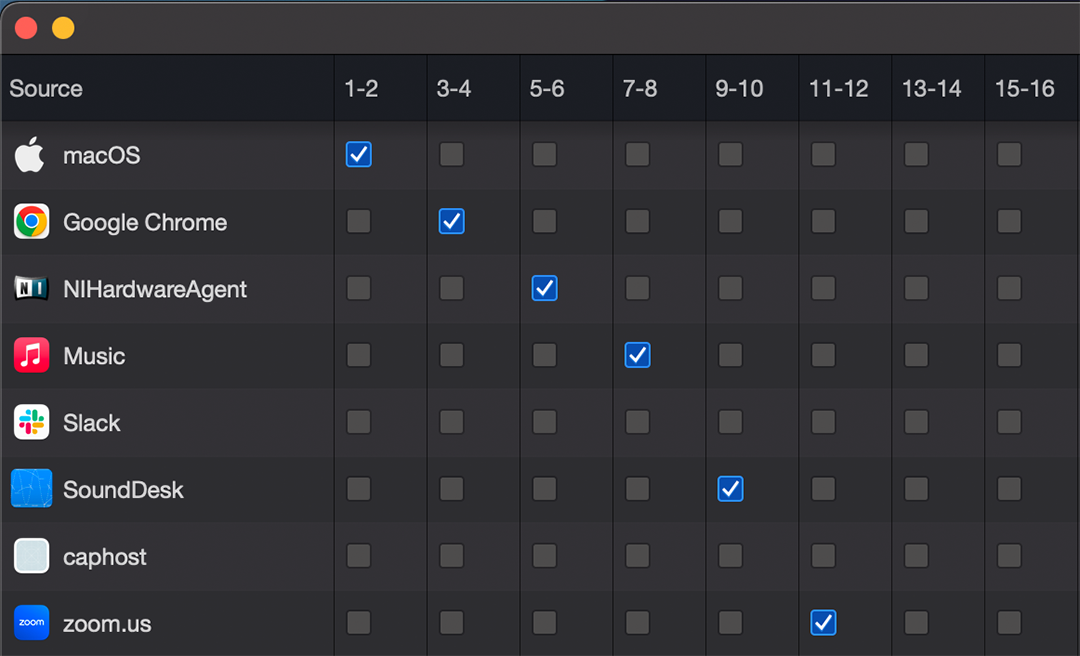Disable Google Chrome on channels 3-4
This screenshot has height=656, width=1080.
tap(452, 221)
